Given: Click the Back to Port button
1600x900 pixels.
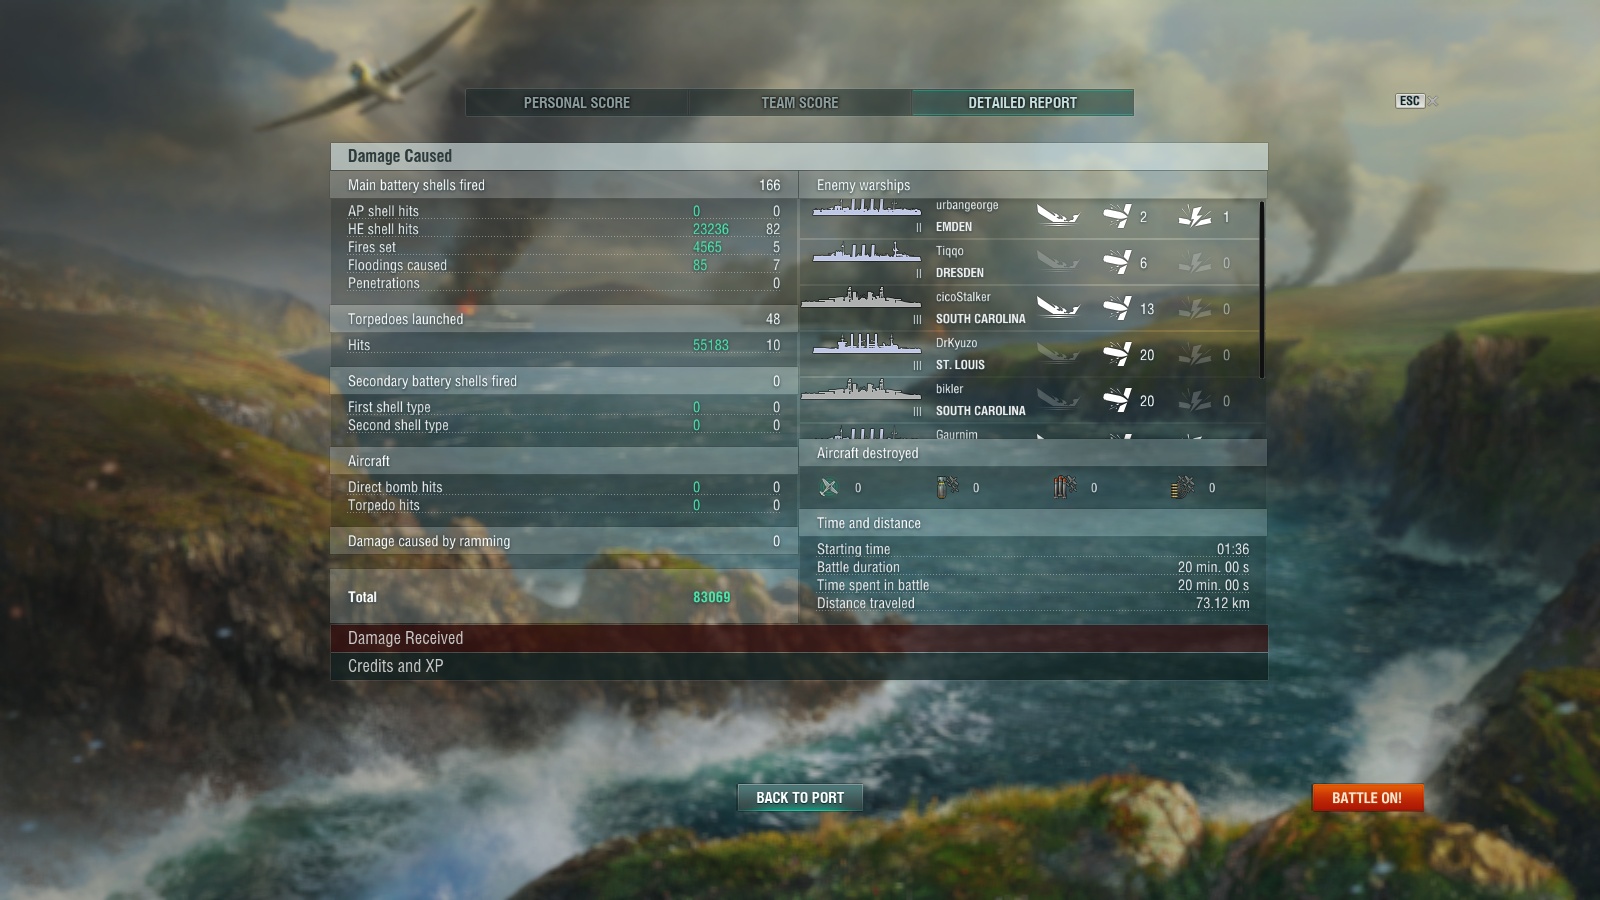Looking at the screenshot, I should click(800, 798).
